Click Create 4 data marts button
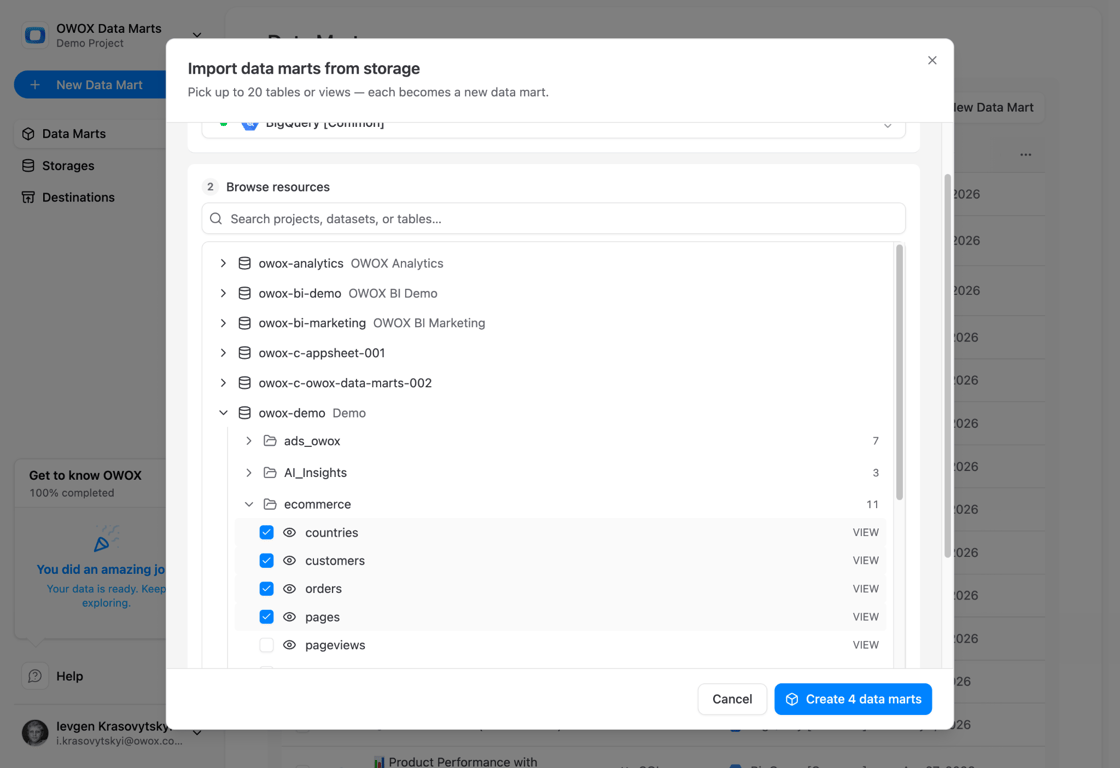 853,699
